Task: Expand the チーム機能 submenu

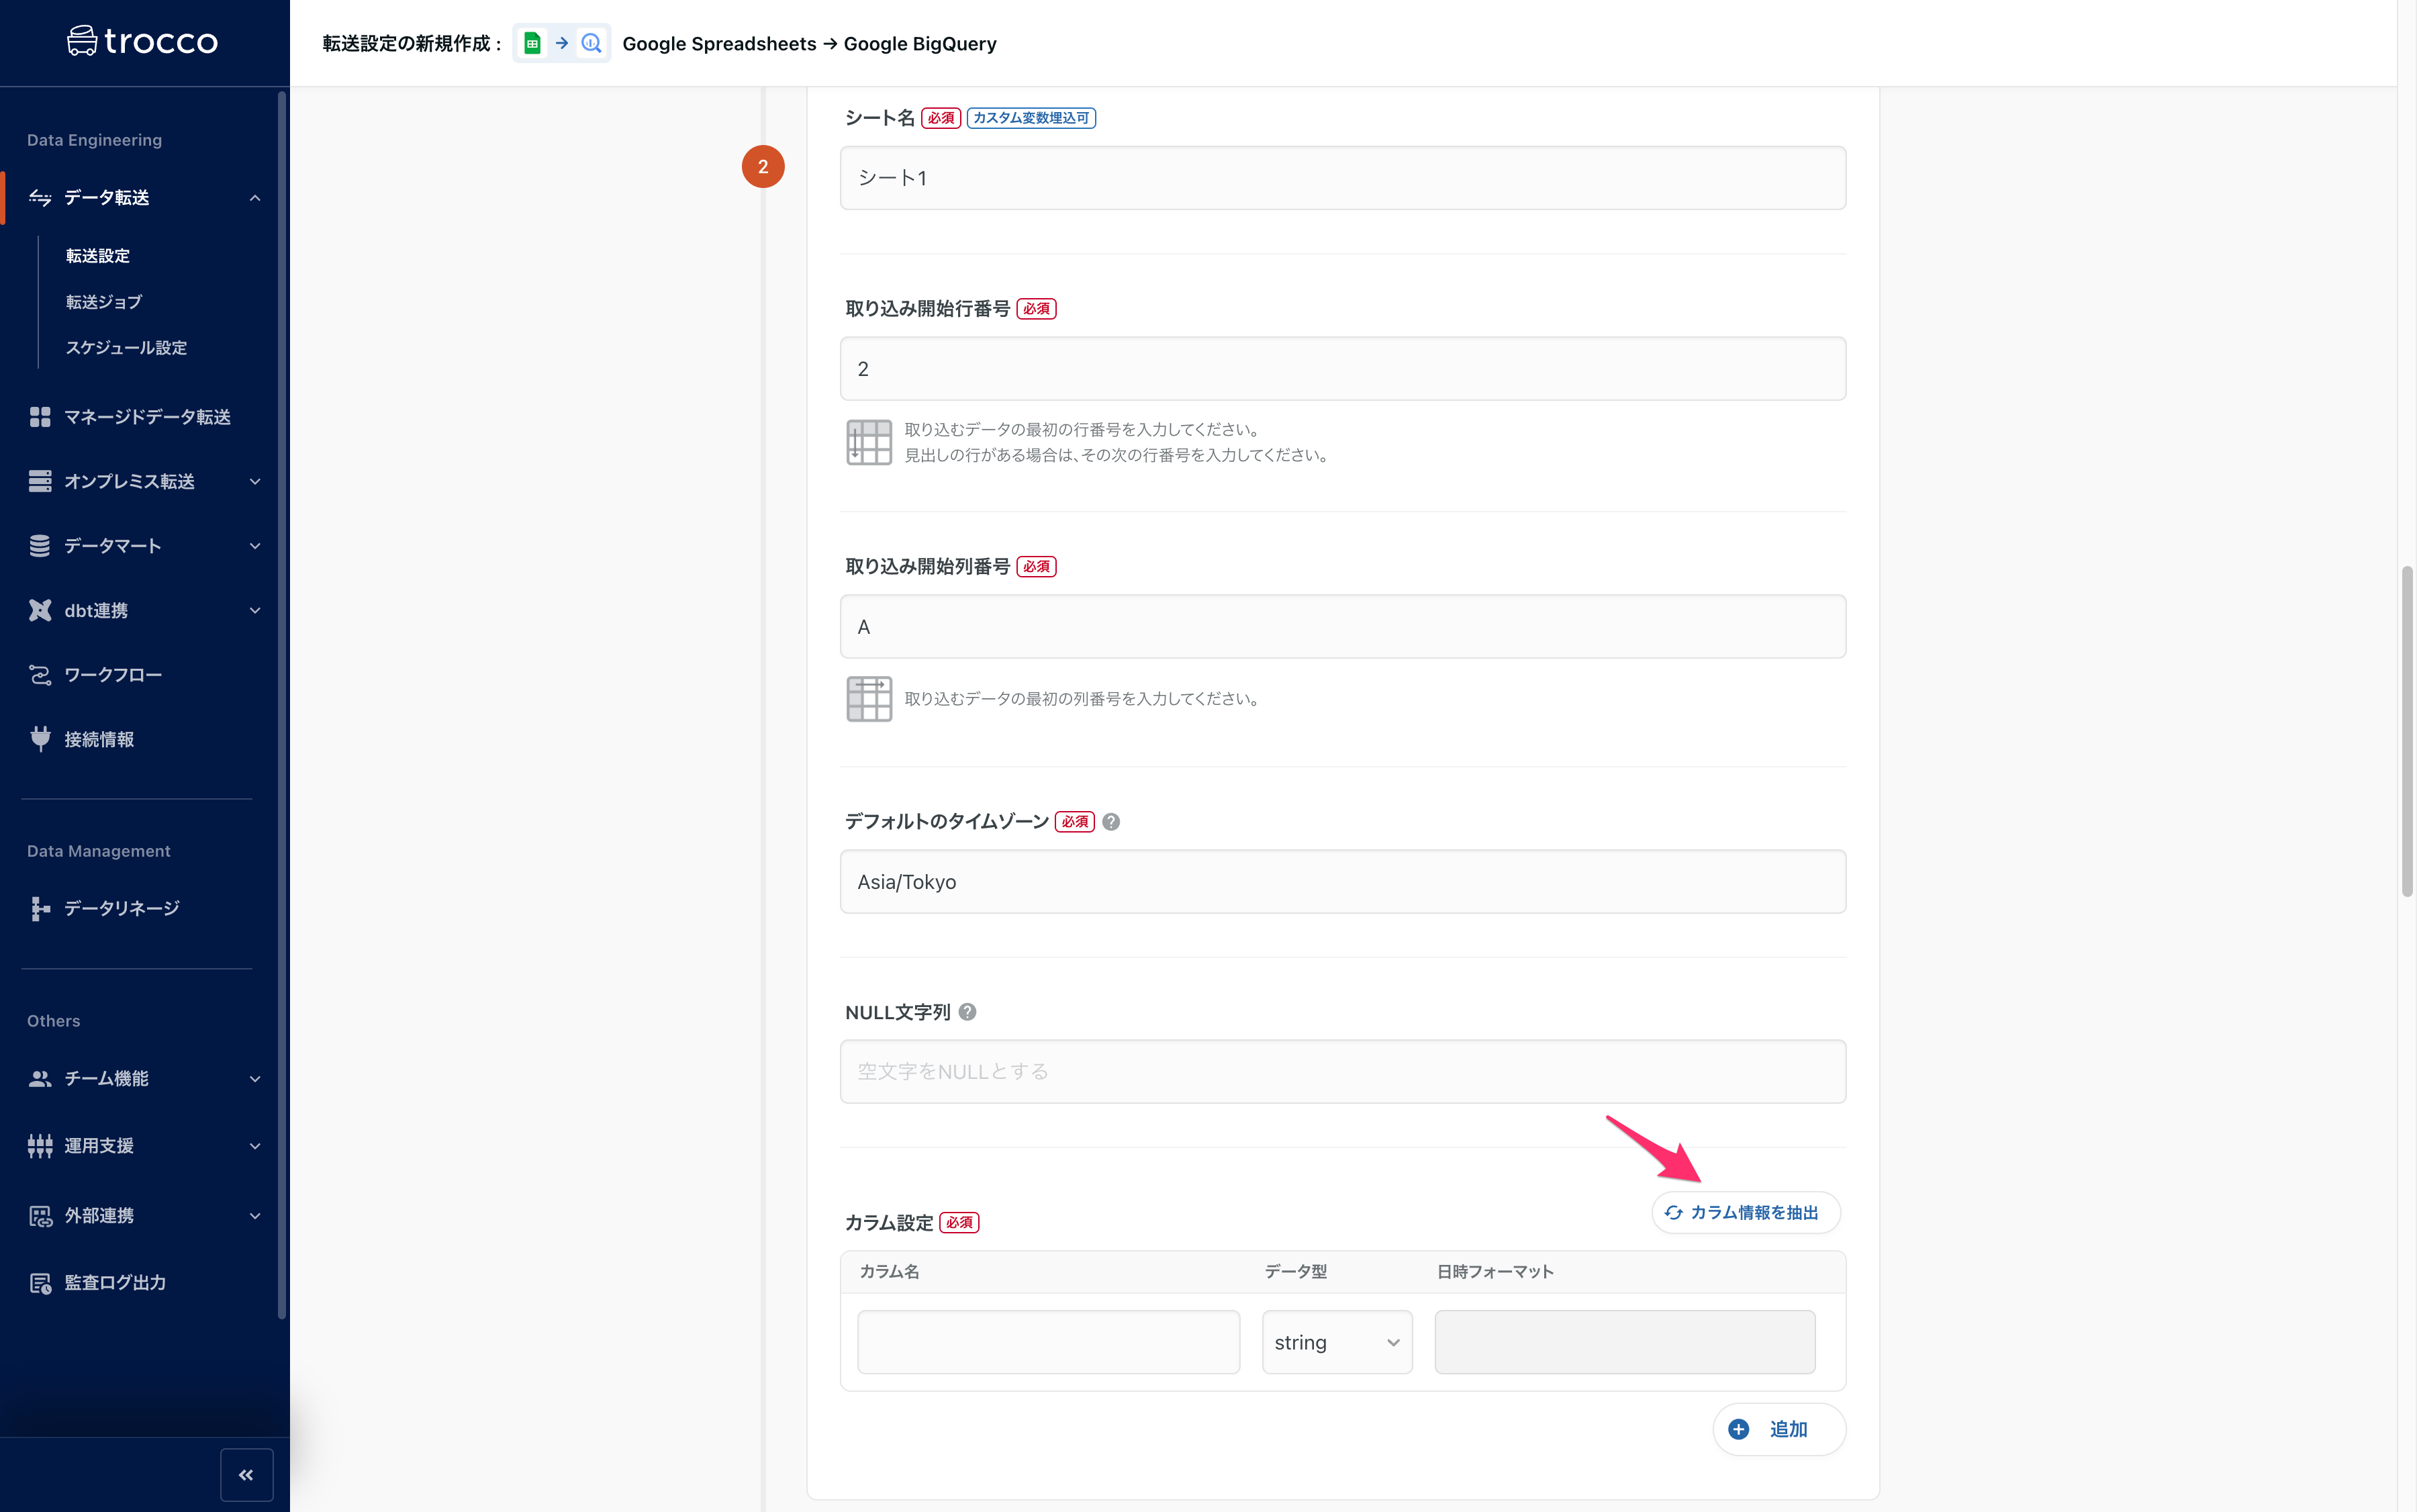Action: coord(255,1079)
